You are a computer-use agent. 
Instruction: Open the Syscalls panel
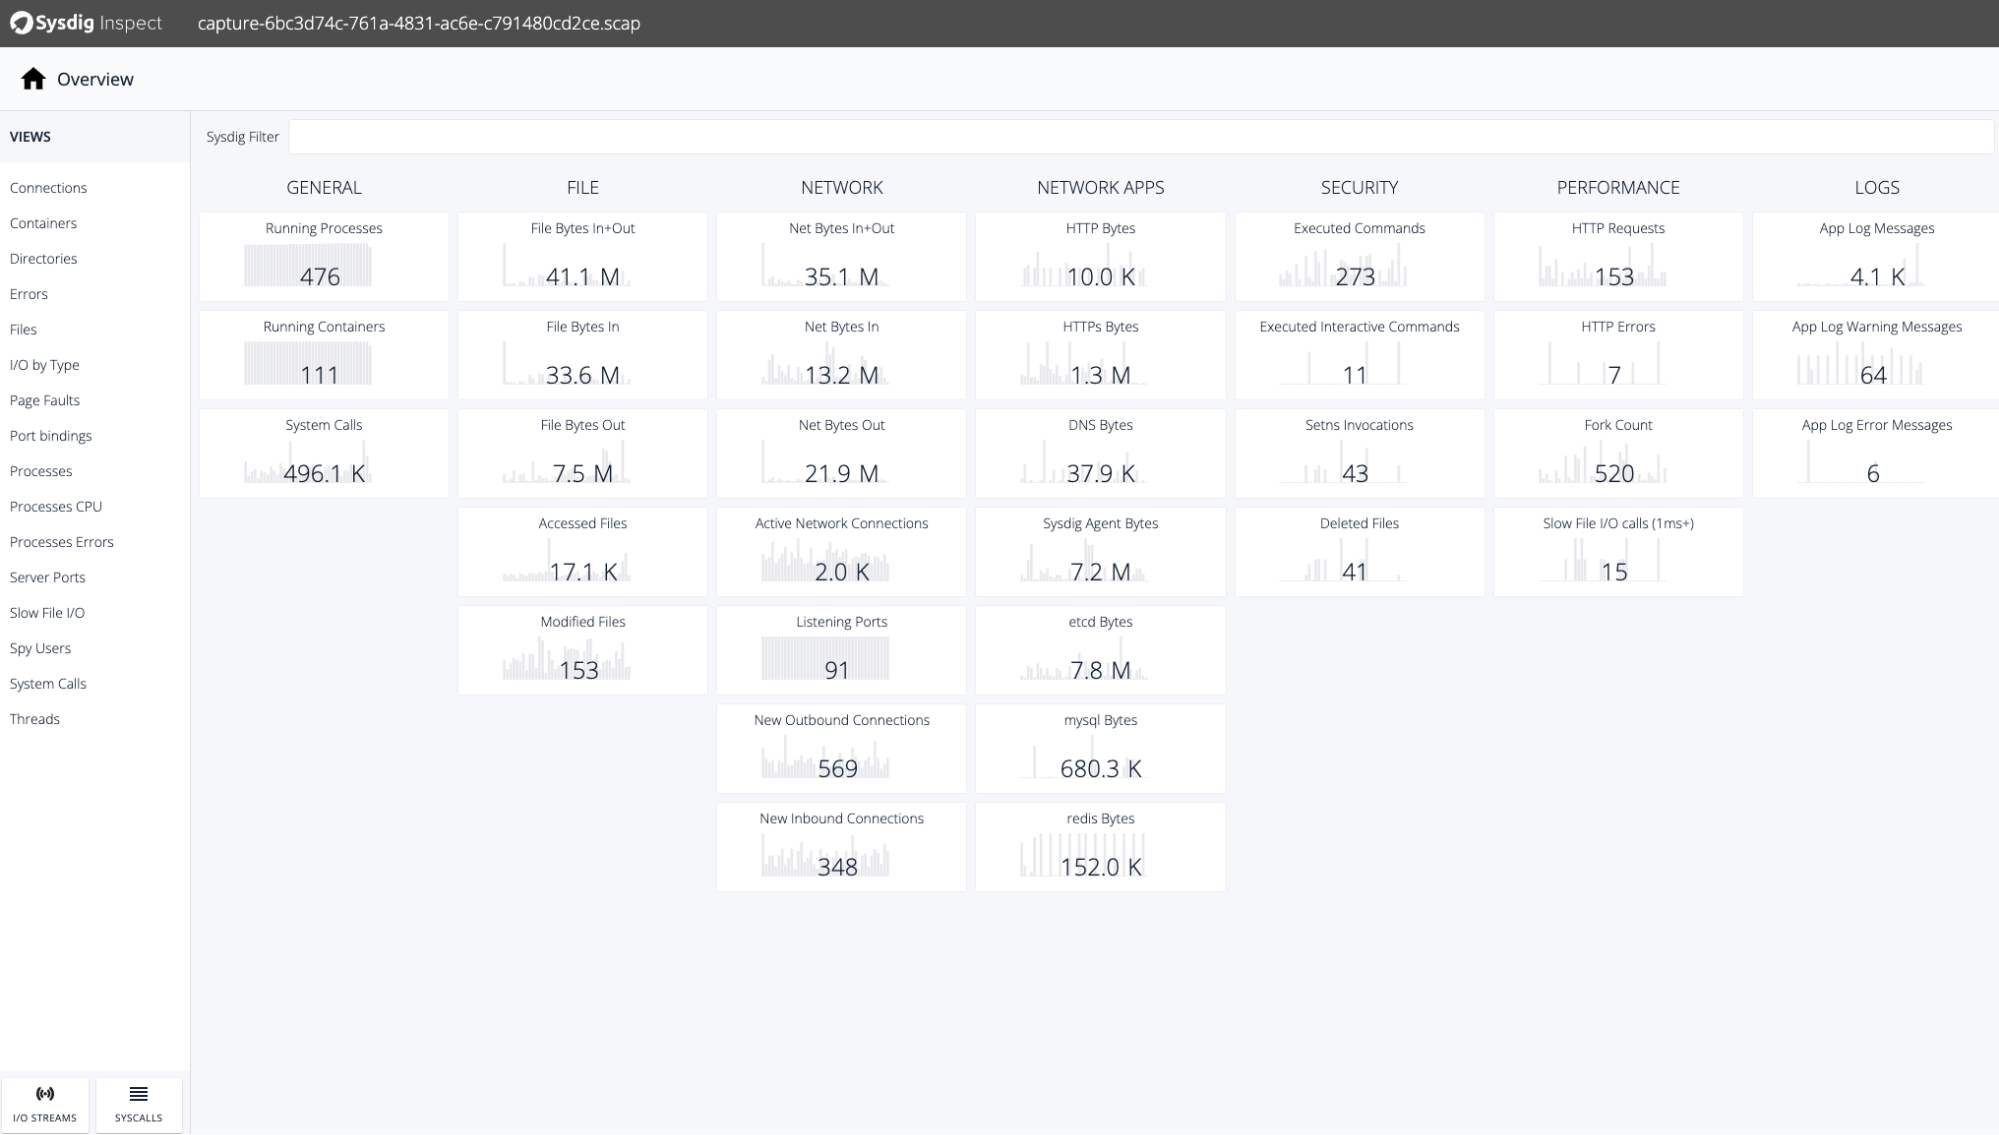(x=138, y=1104)
